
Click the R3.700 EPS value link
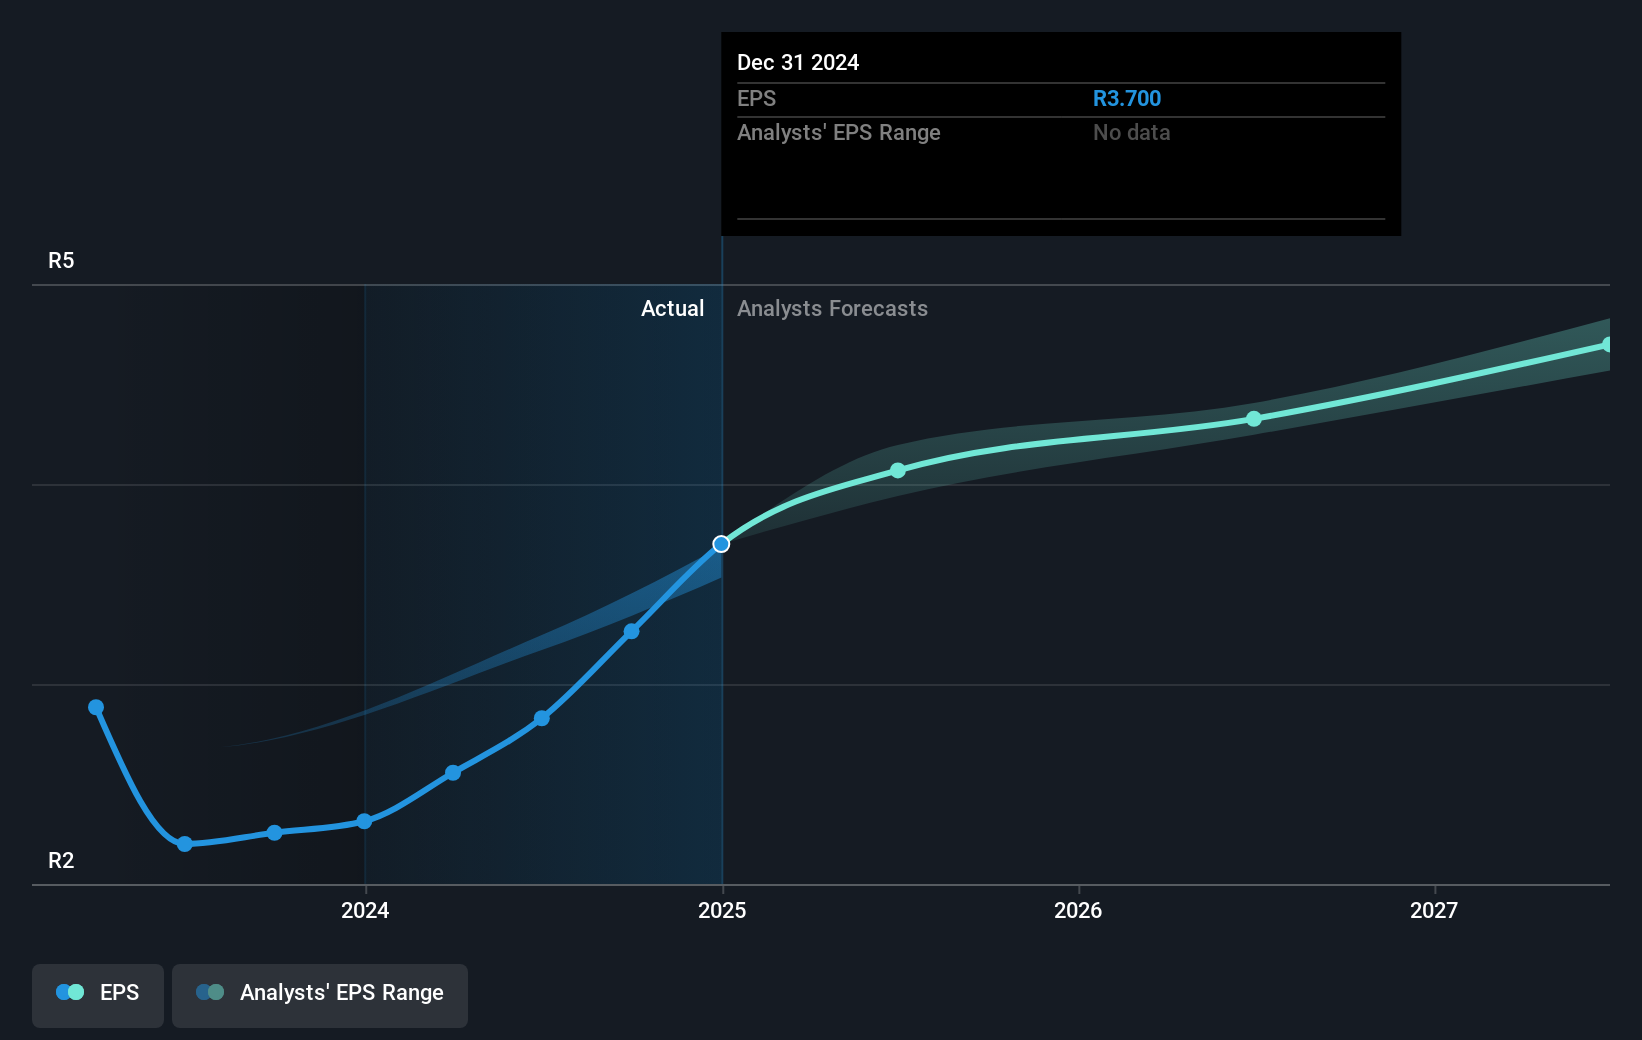point(1126,98)
